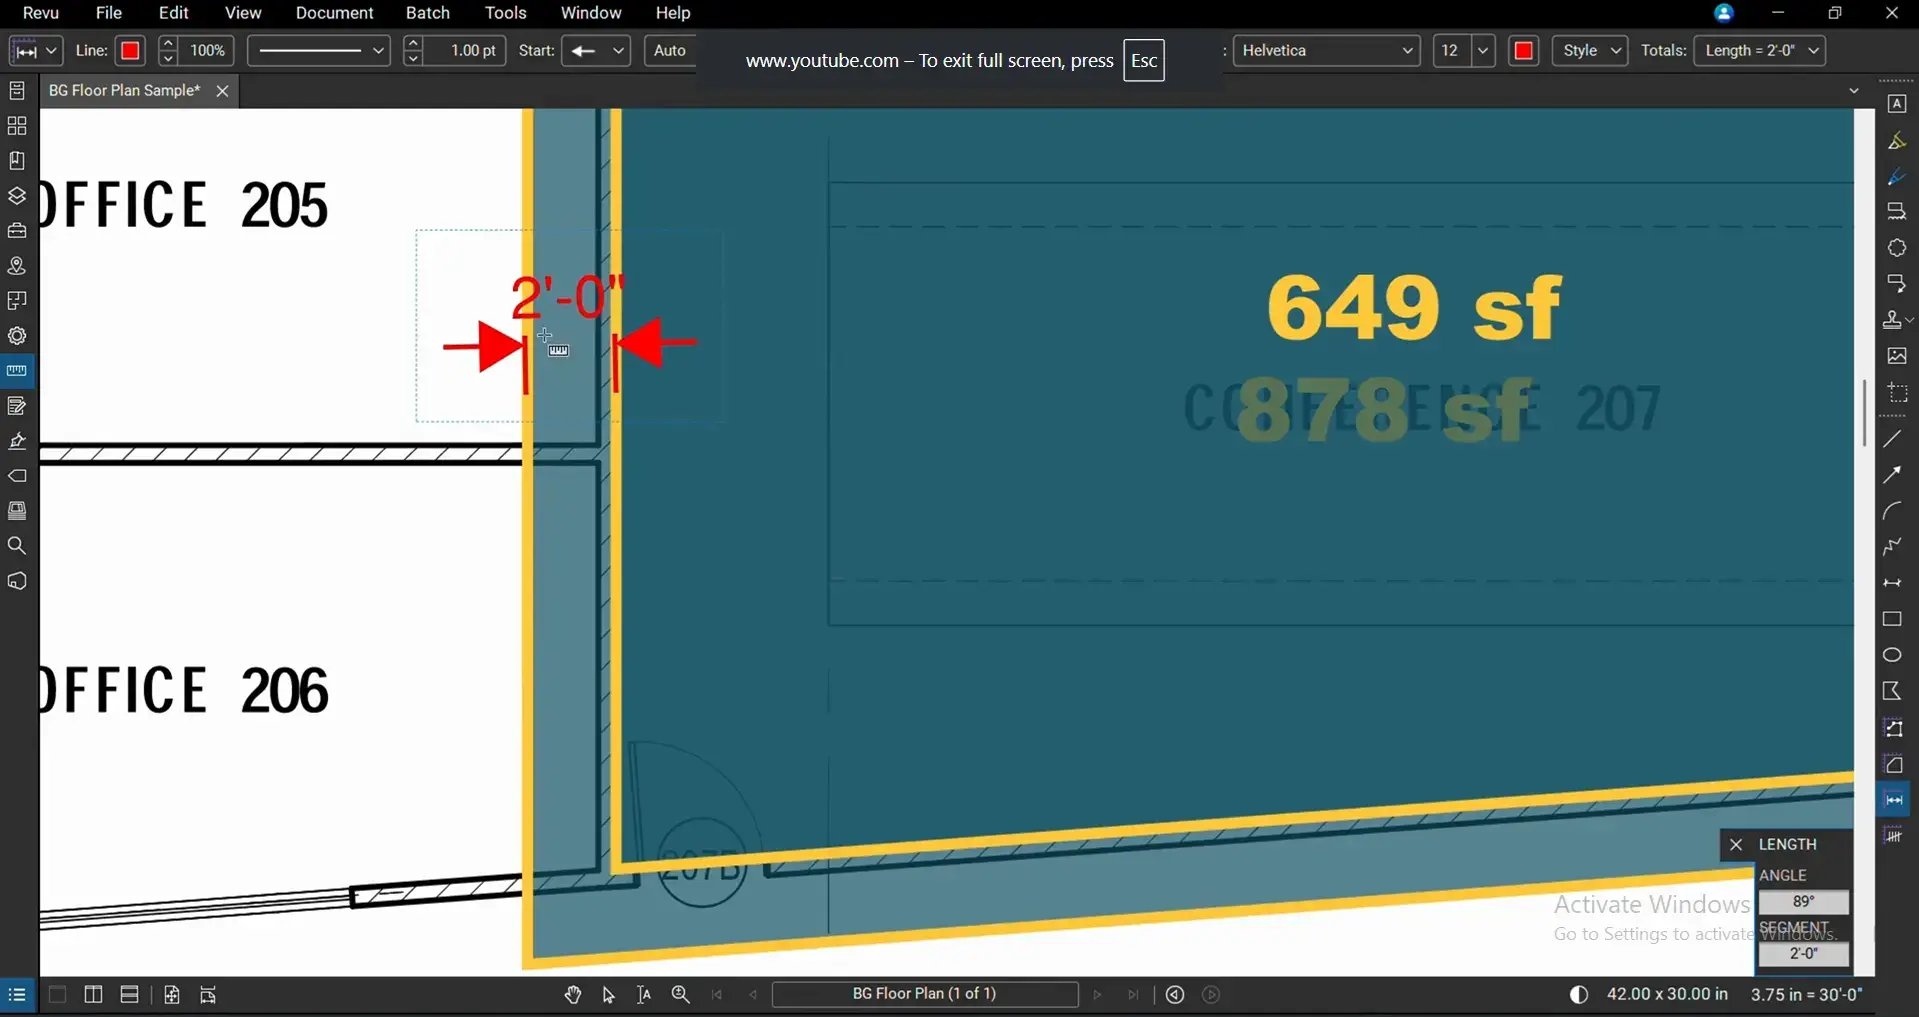Select the Arrow tool
Screen dimensions: 1919x1017
(1892, 475)
